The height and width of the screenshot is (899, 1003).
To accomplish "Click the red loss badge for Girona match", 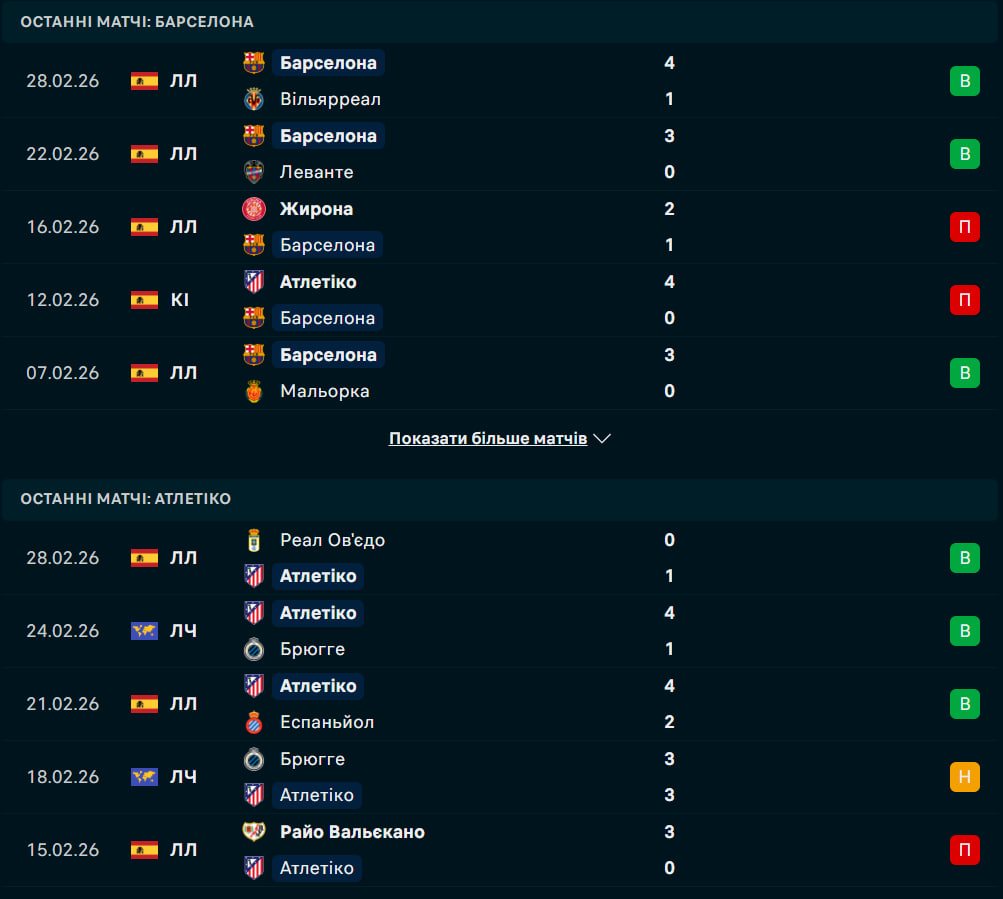I will coord(964,227).
